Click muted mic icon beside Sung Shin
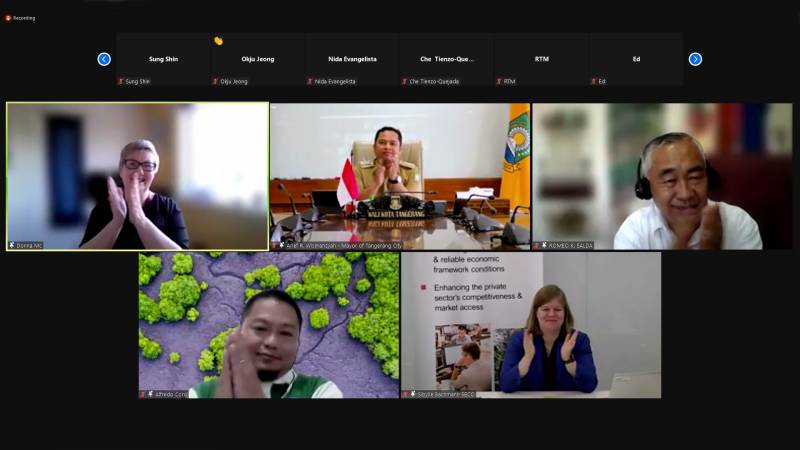 (120, 81)
